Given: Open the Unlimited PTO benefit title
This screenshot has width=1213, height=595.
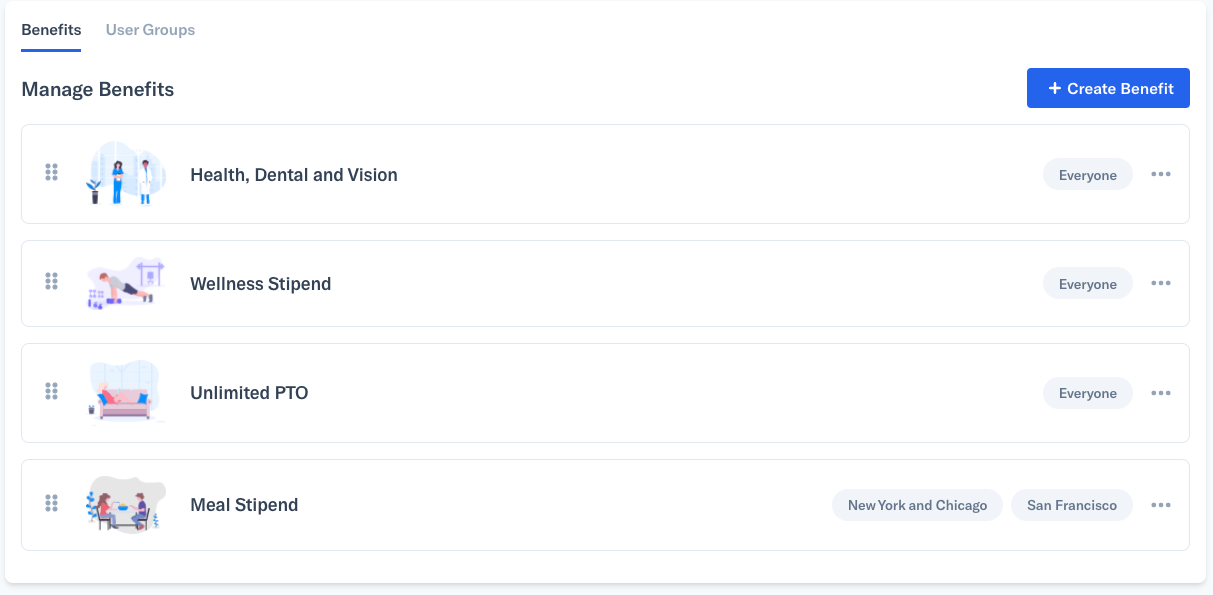Looking at the screenshot, I should [249, 393].
